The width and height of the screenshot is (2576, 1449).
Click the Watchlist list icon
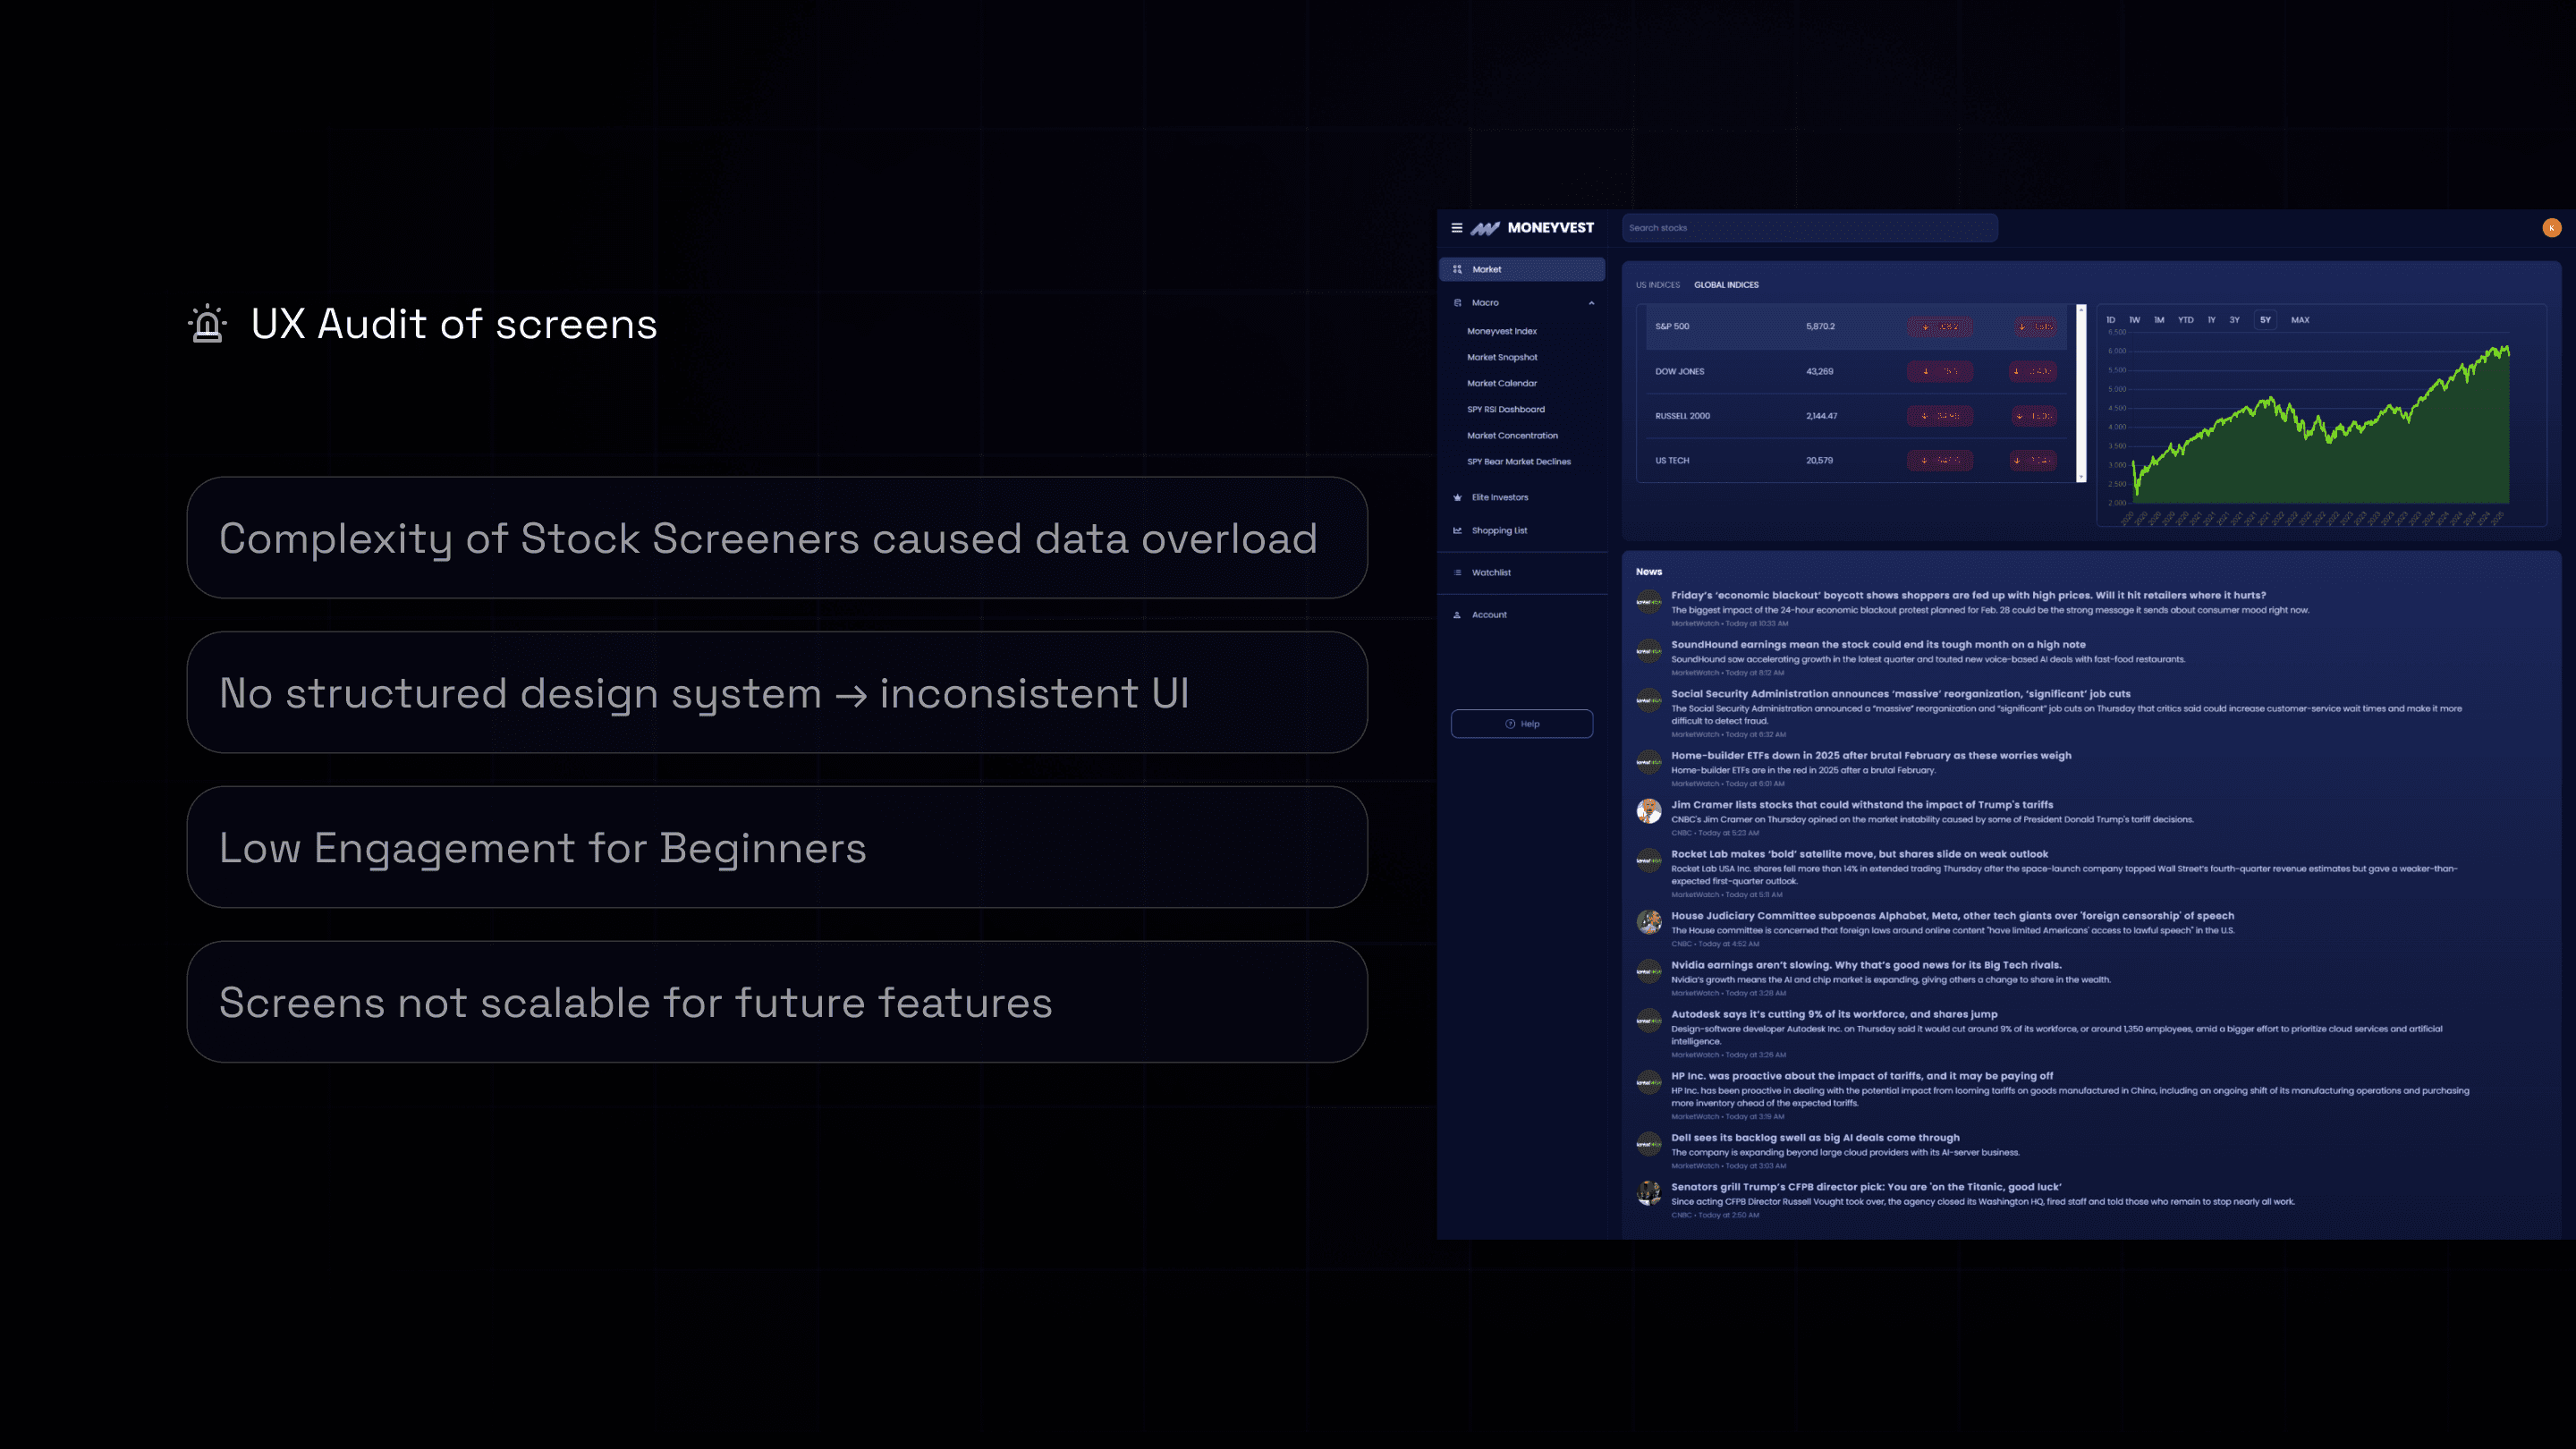tap(1457, 573)
